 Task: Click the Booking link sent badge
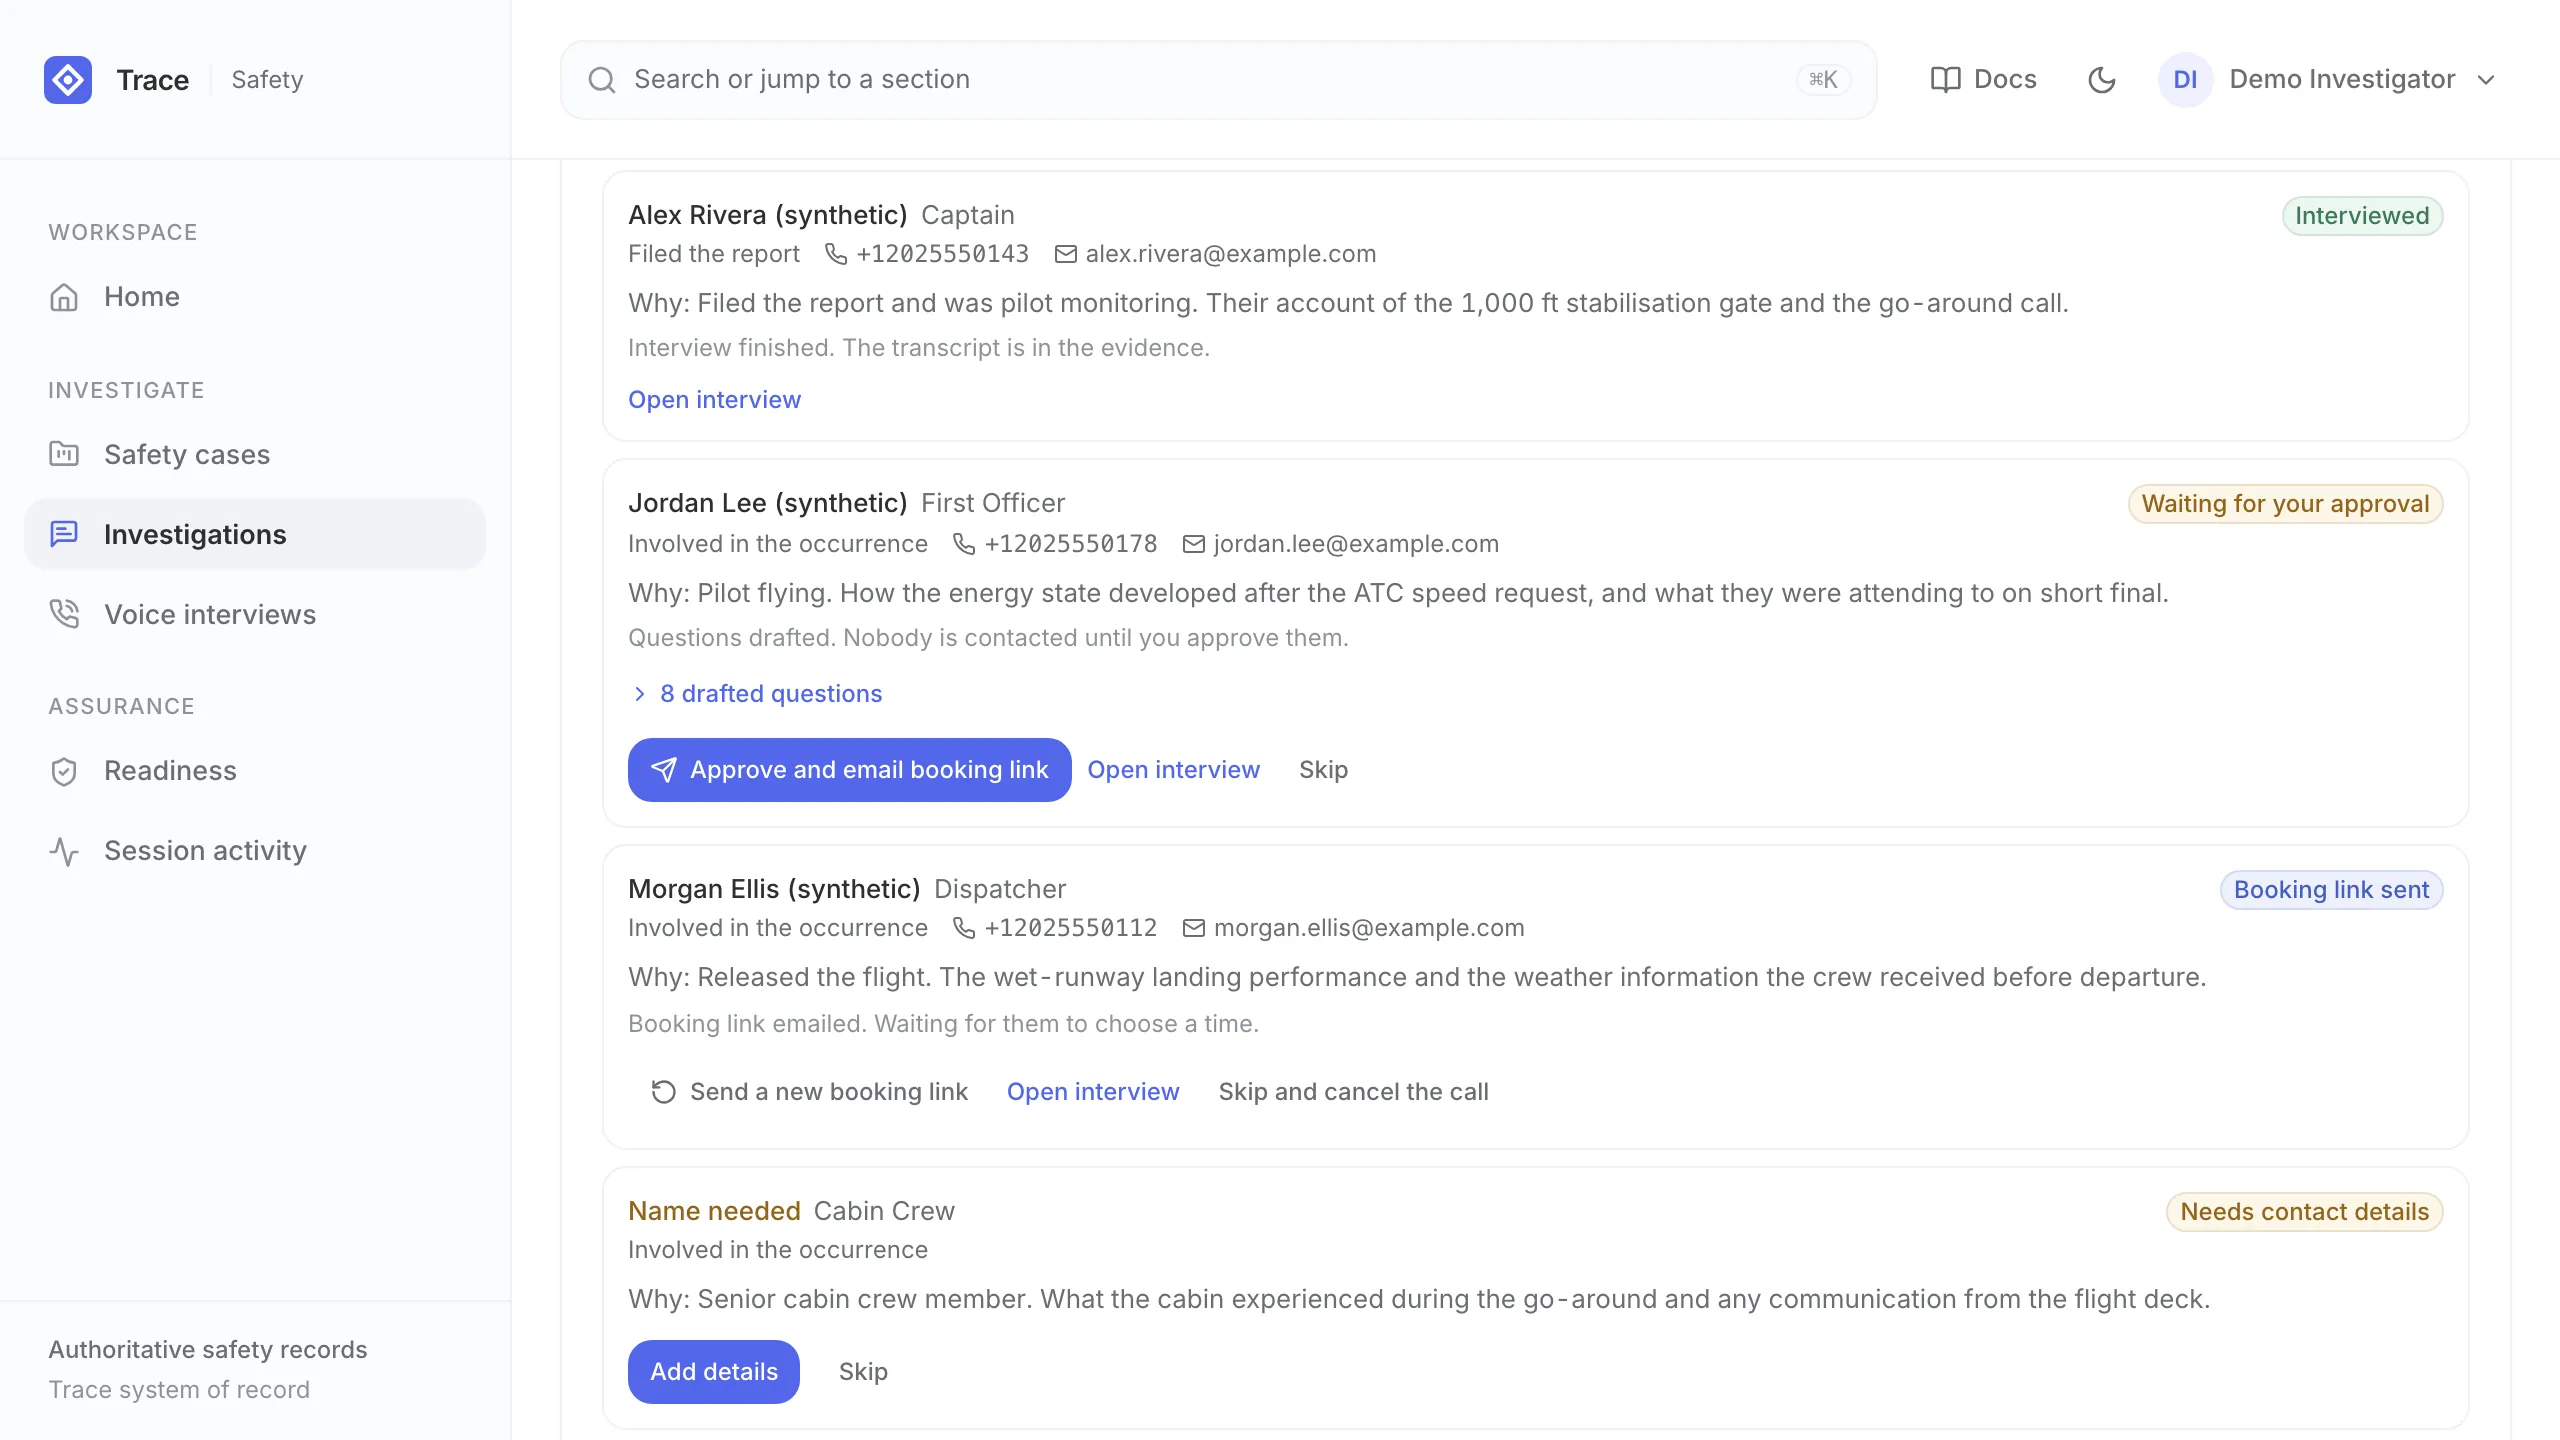[2331, 890]
